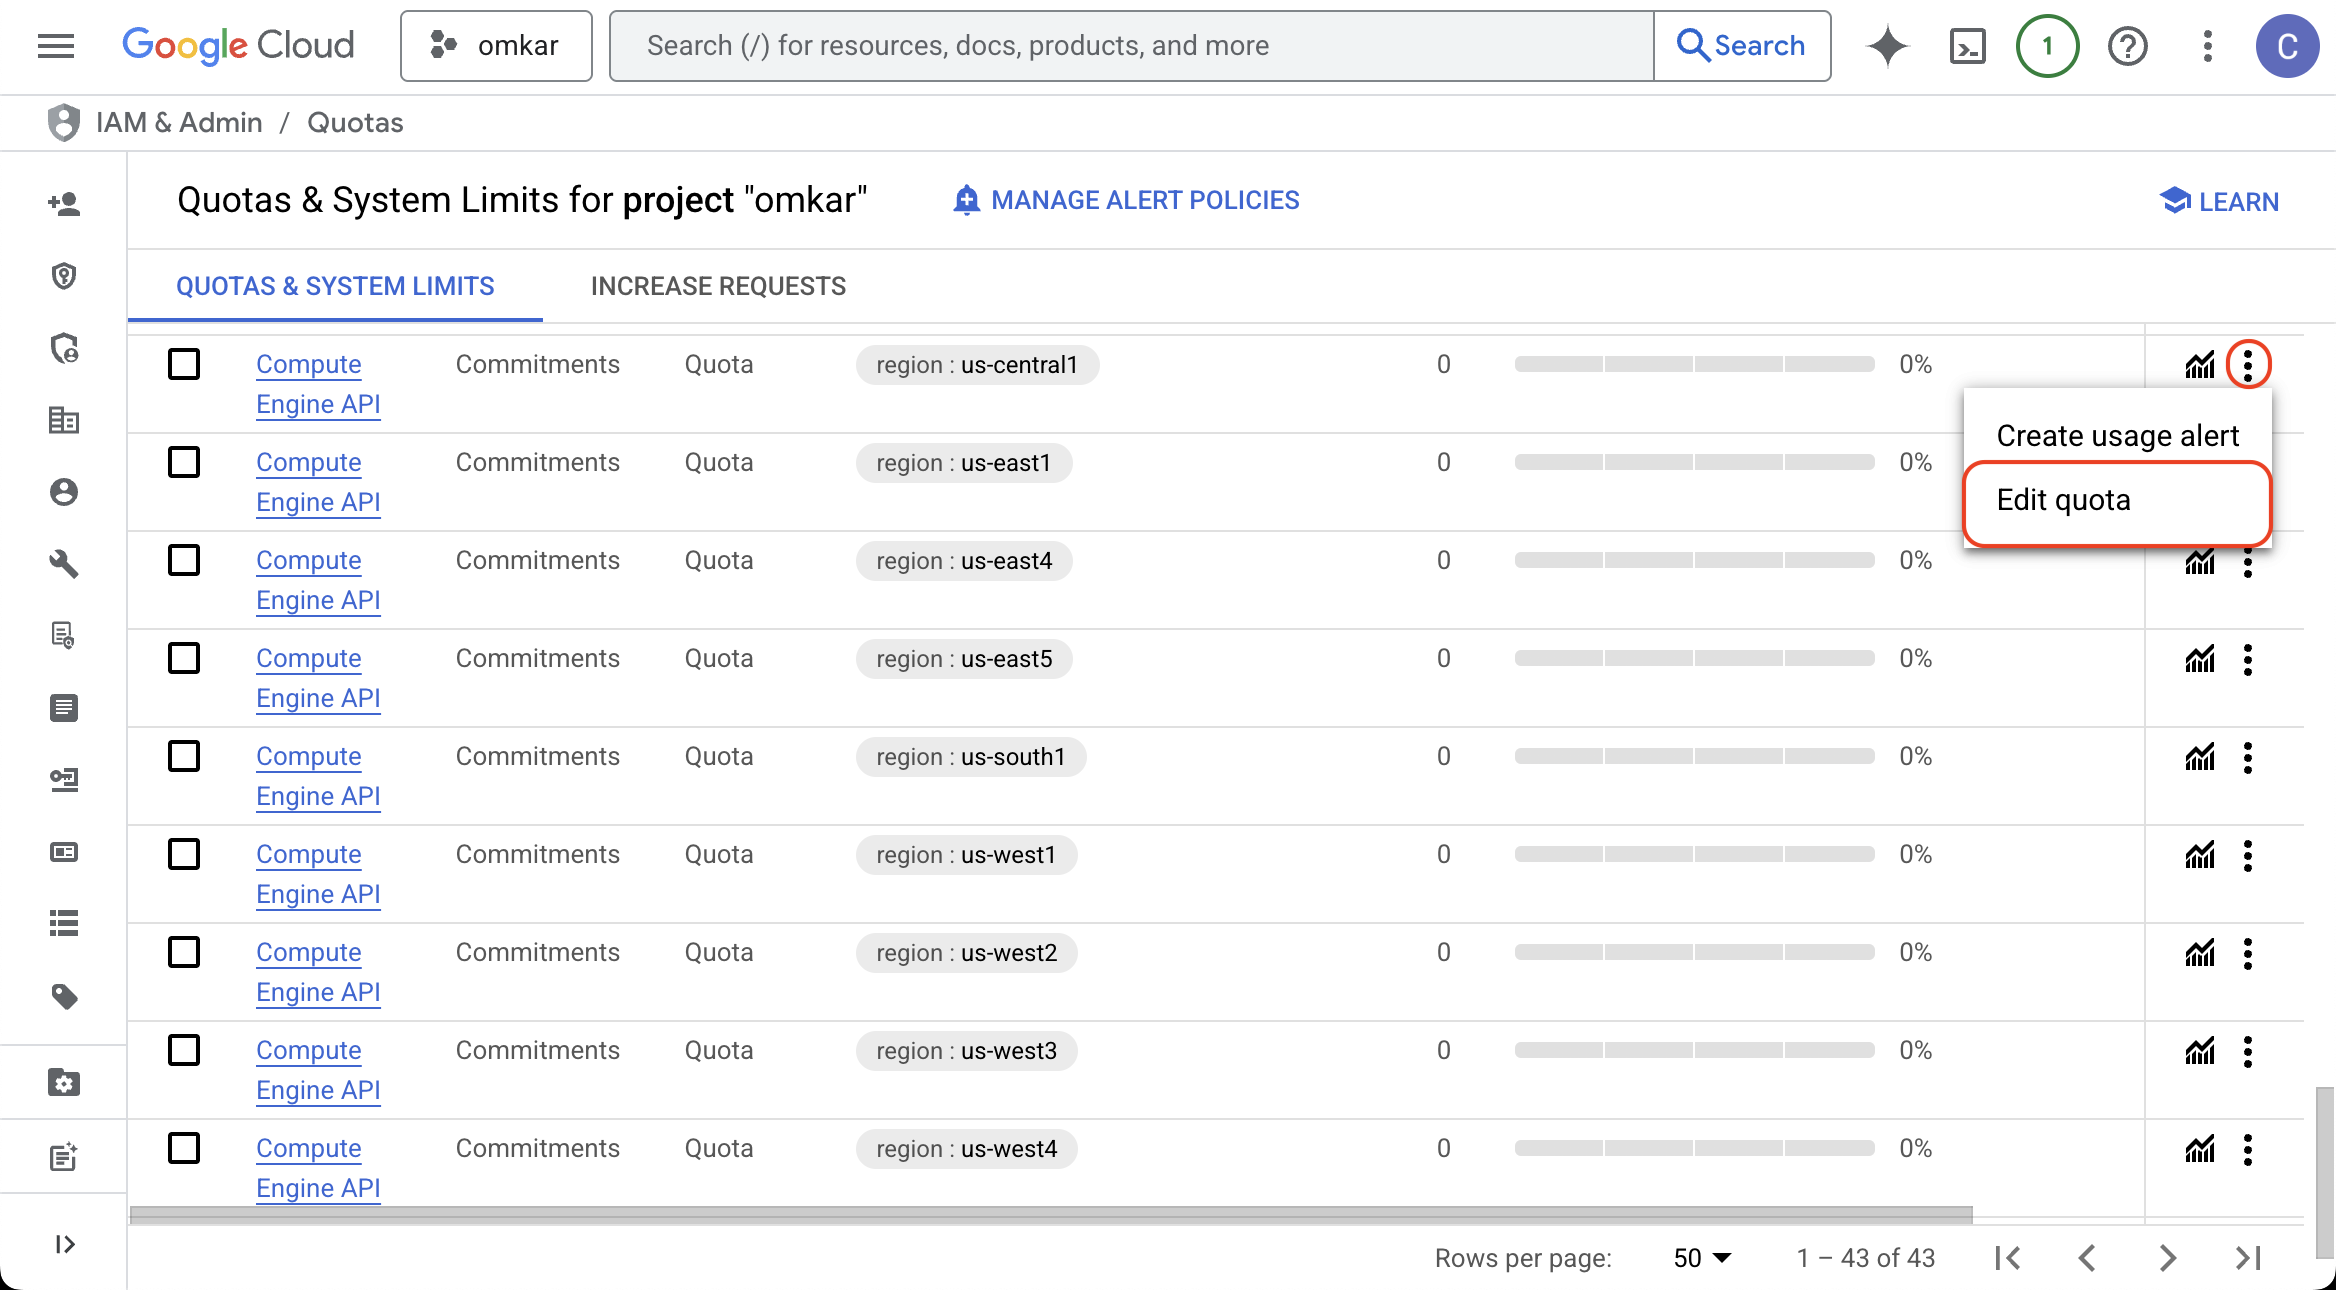Open the omkar project selector

pos(496,46)
